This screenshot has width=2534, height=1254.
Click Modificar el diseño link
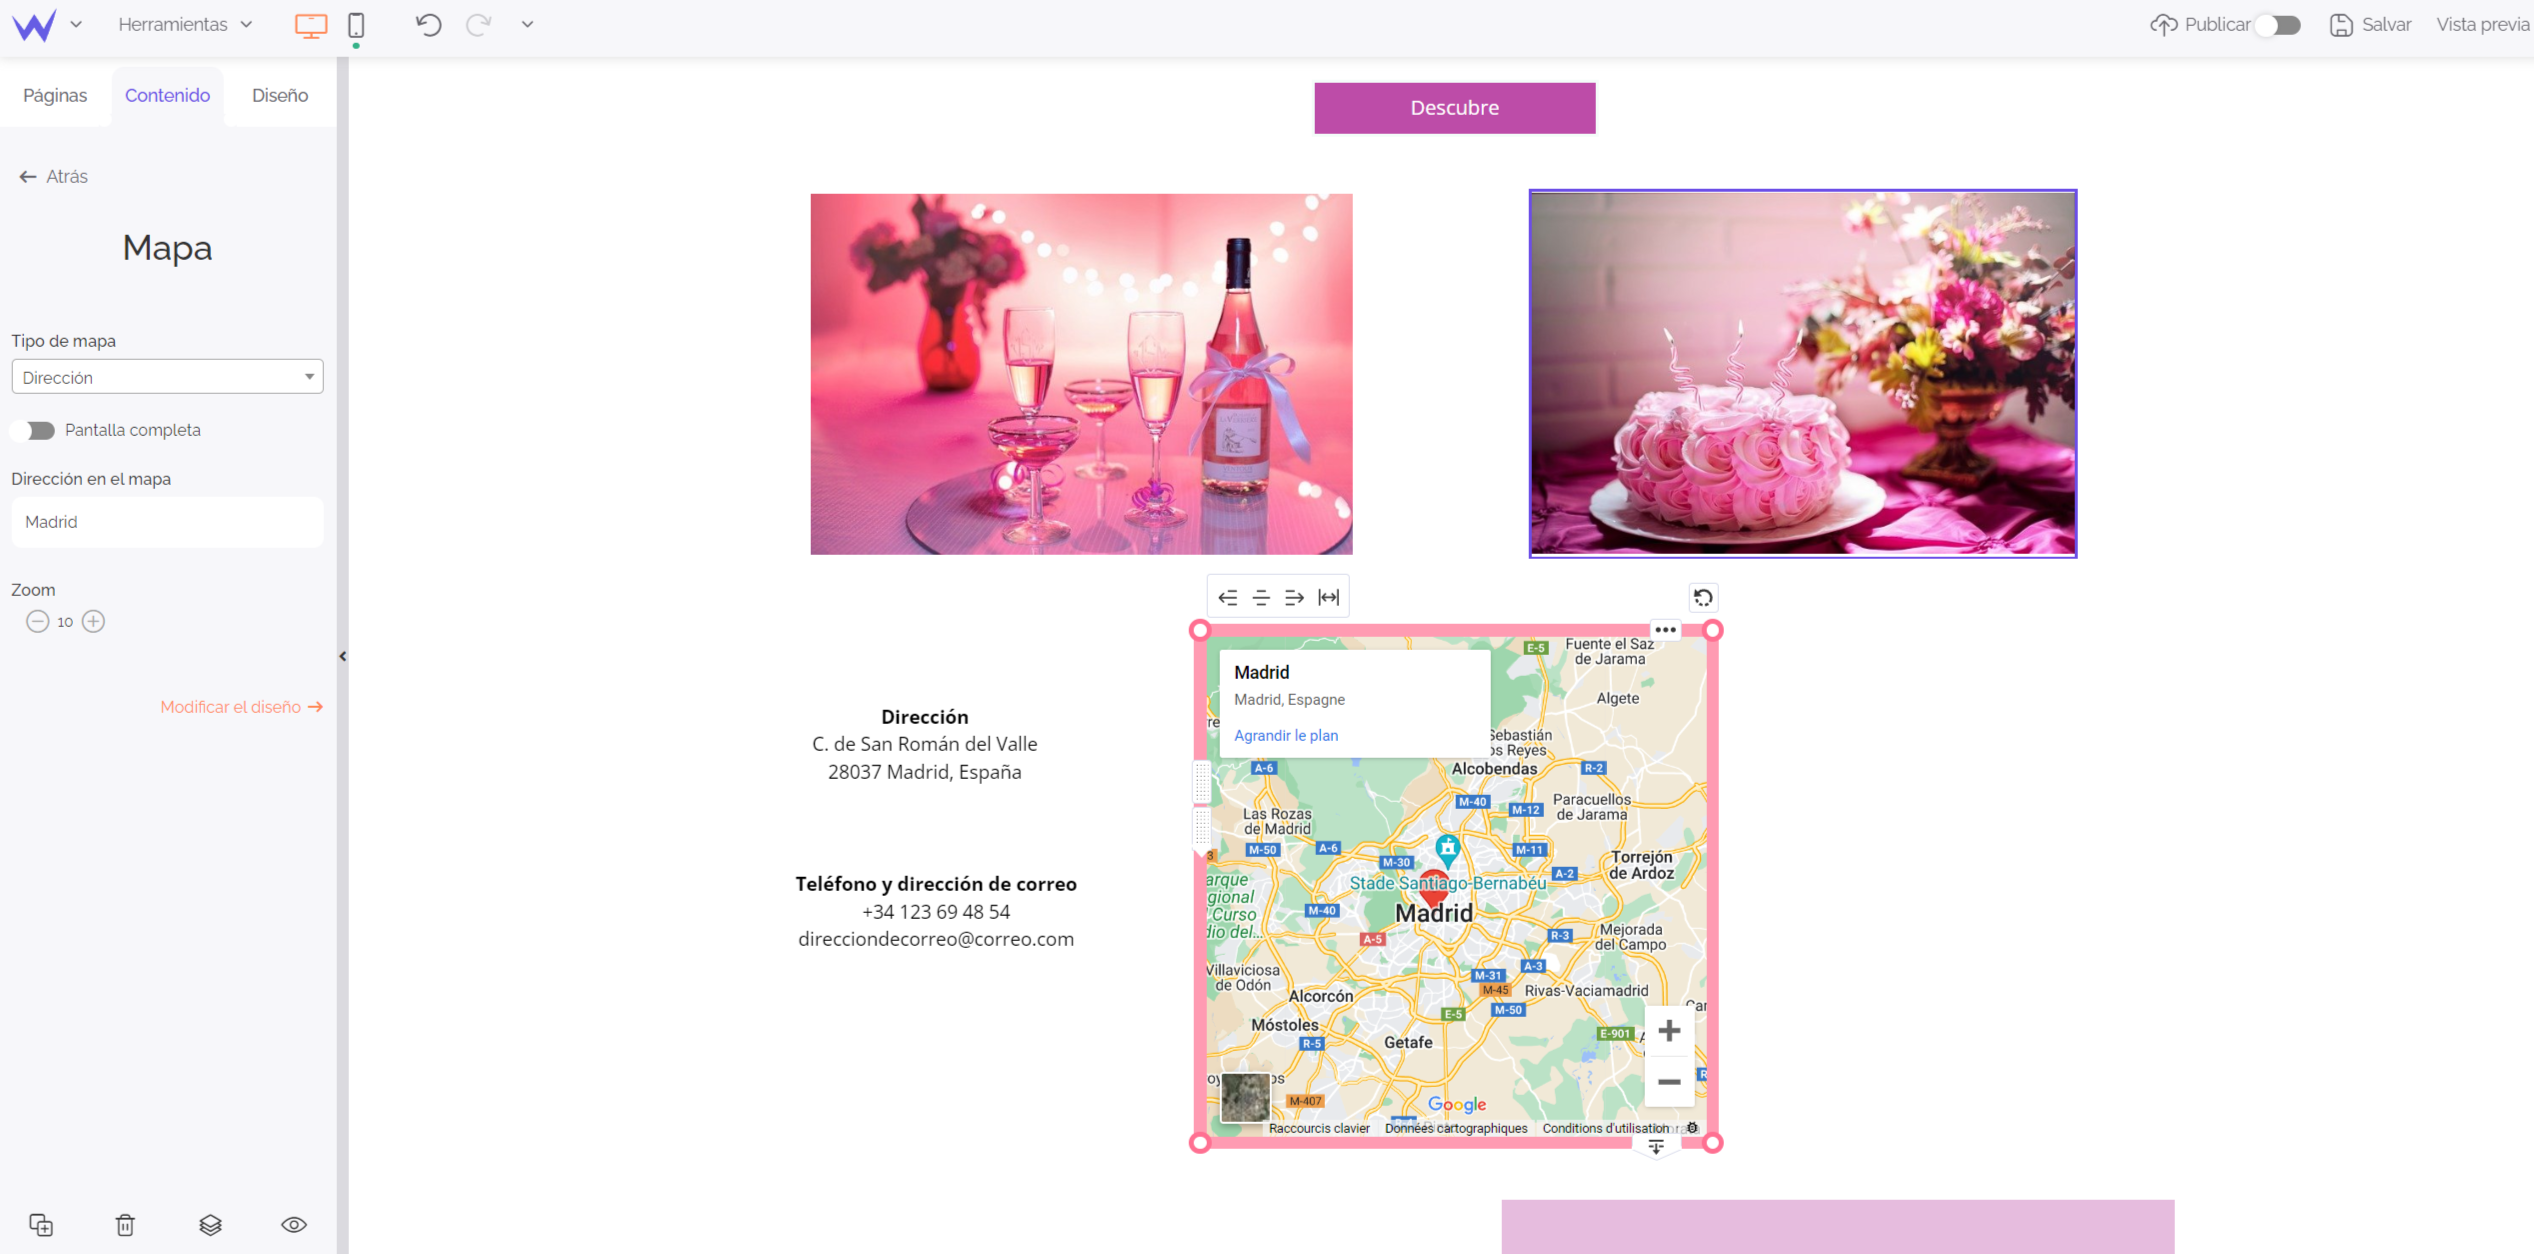click(x=241, y=707)
